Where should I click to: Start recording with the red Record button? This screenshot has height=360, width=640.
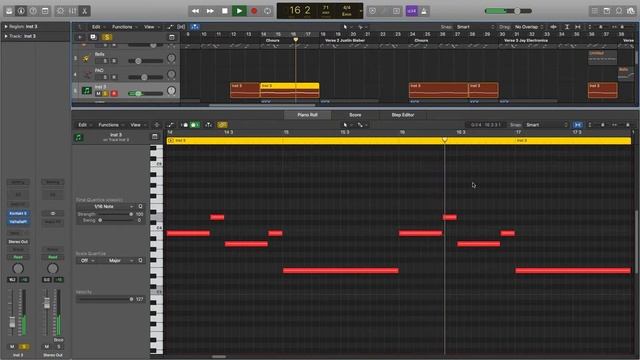pyautogui.click(x=254, y=11)
